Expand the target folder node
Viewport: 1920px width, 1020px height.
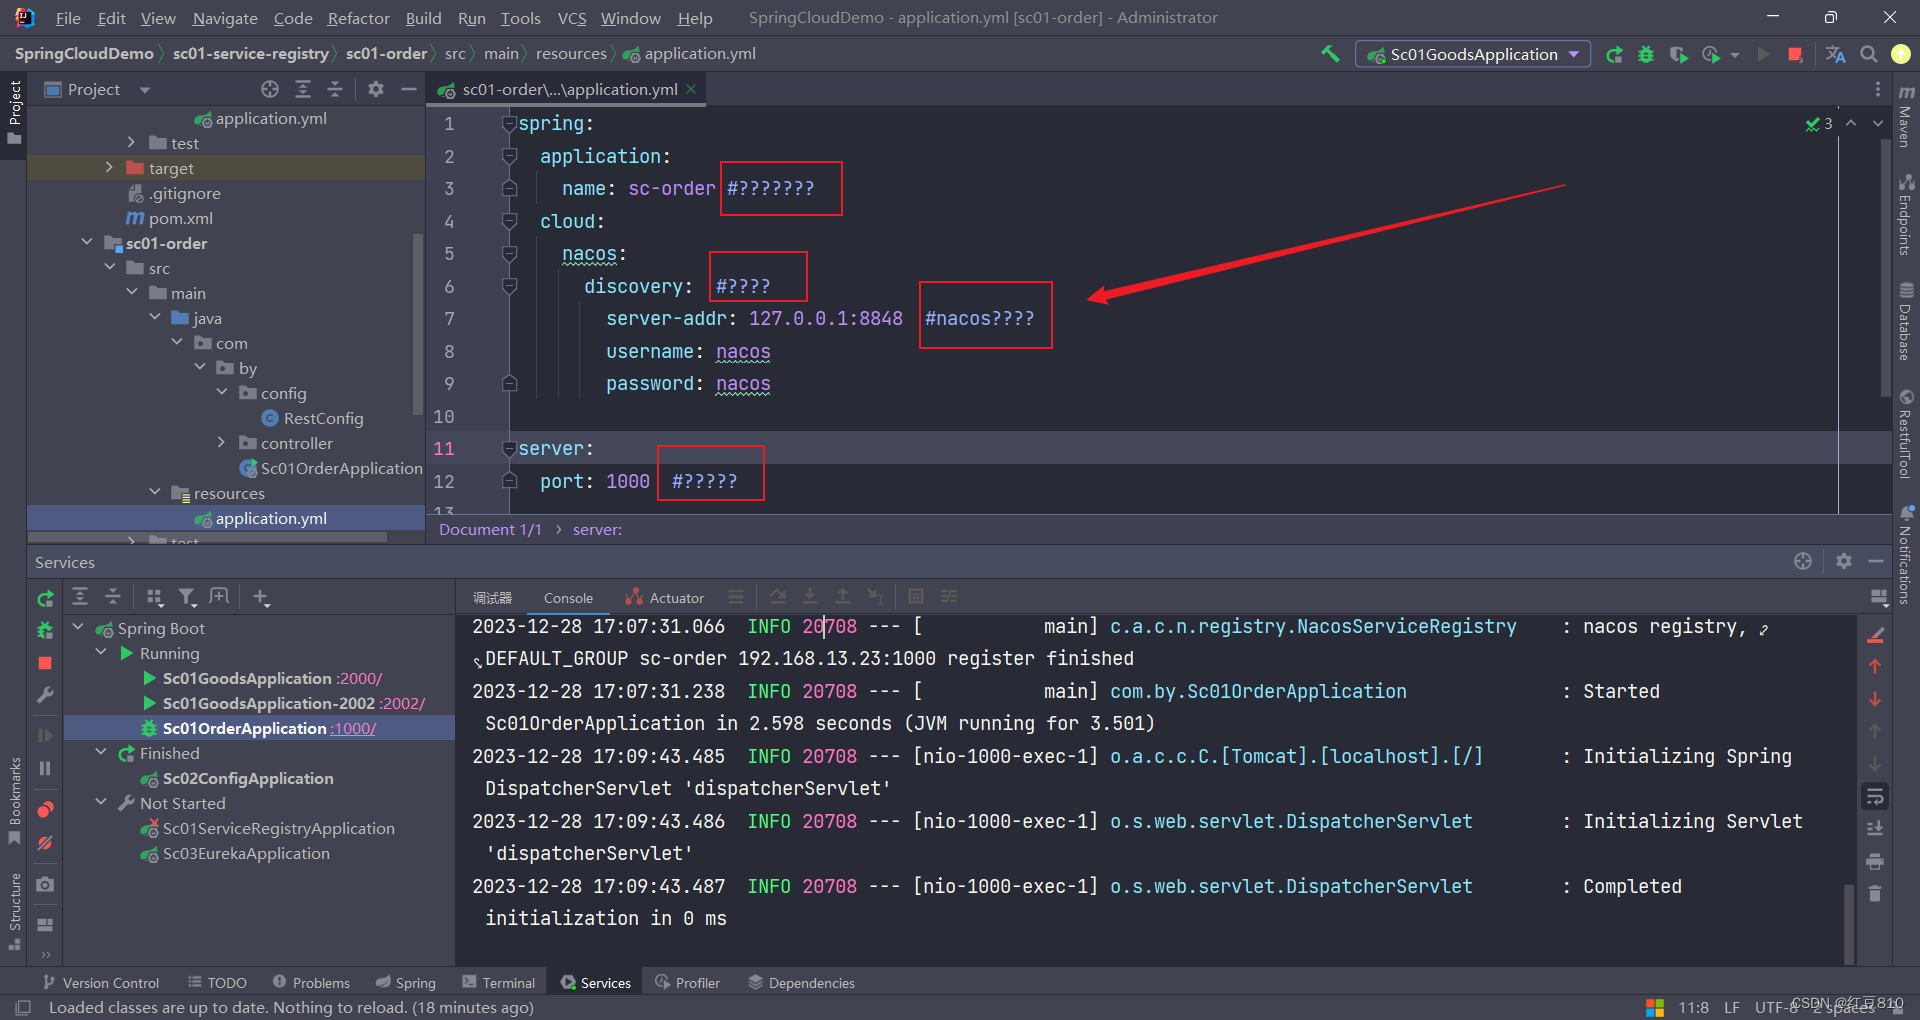[109, 168]
